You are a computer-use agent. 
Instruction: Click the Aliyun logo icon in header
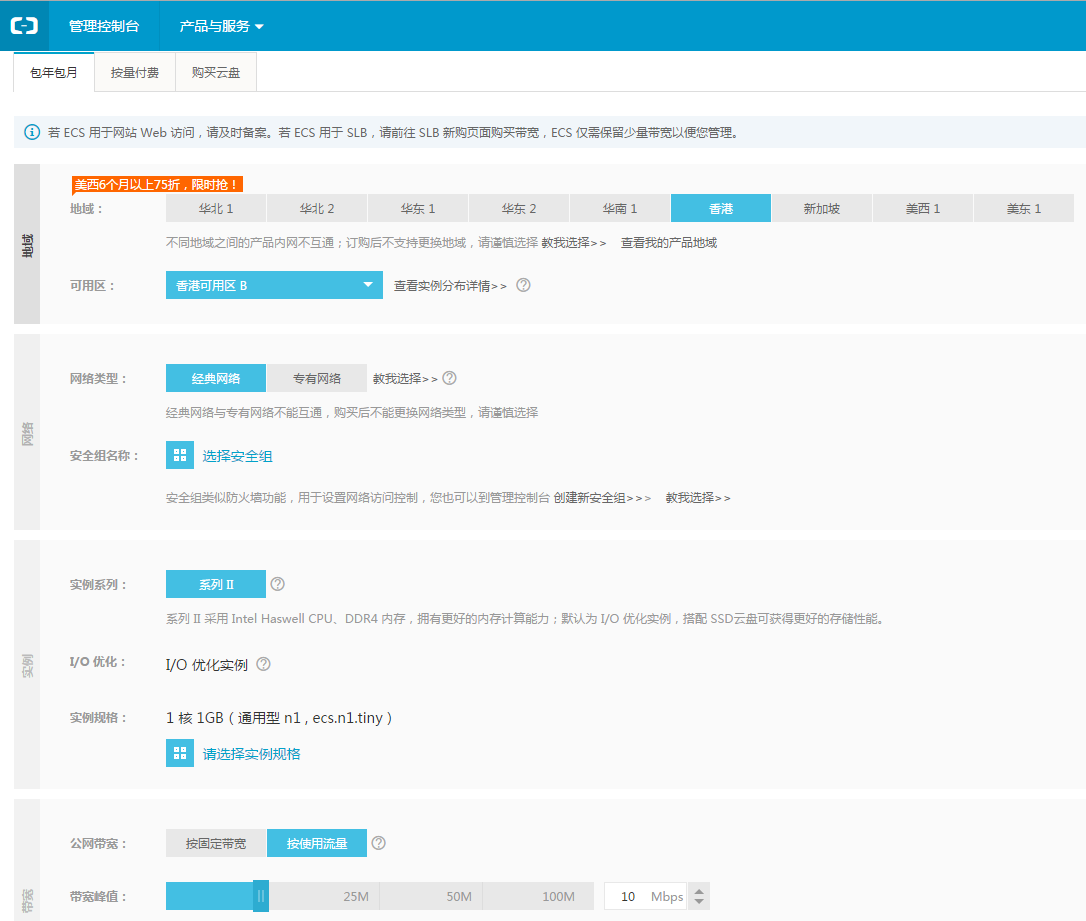pos(24,26)
